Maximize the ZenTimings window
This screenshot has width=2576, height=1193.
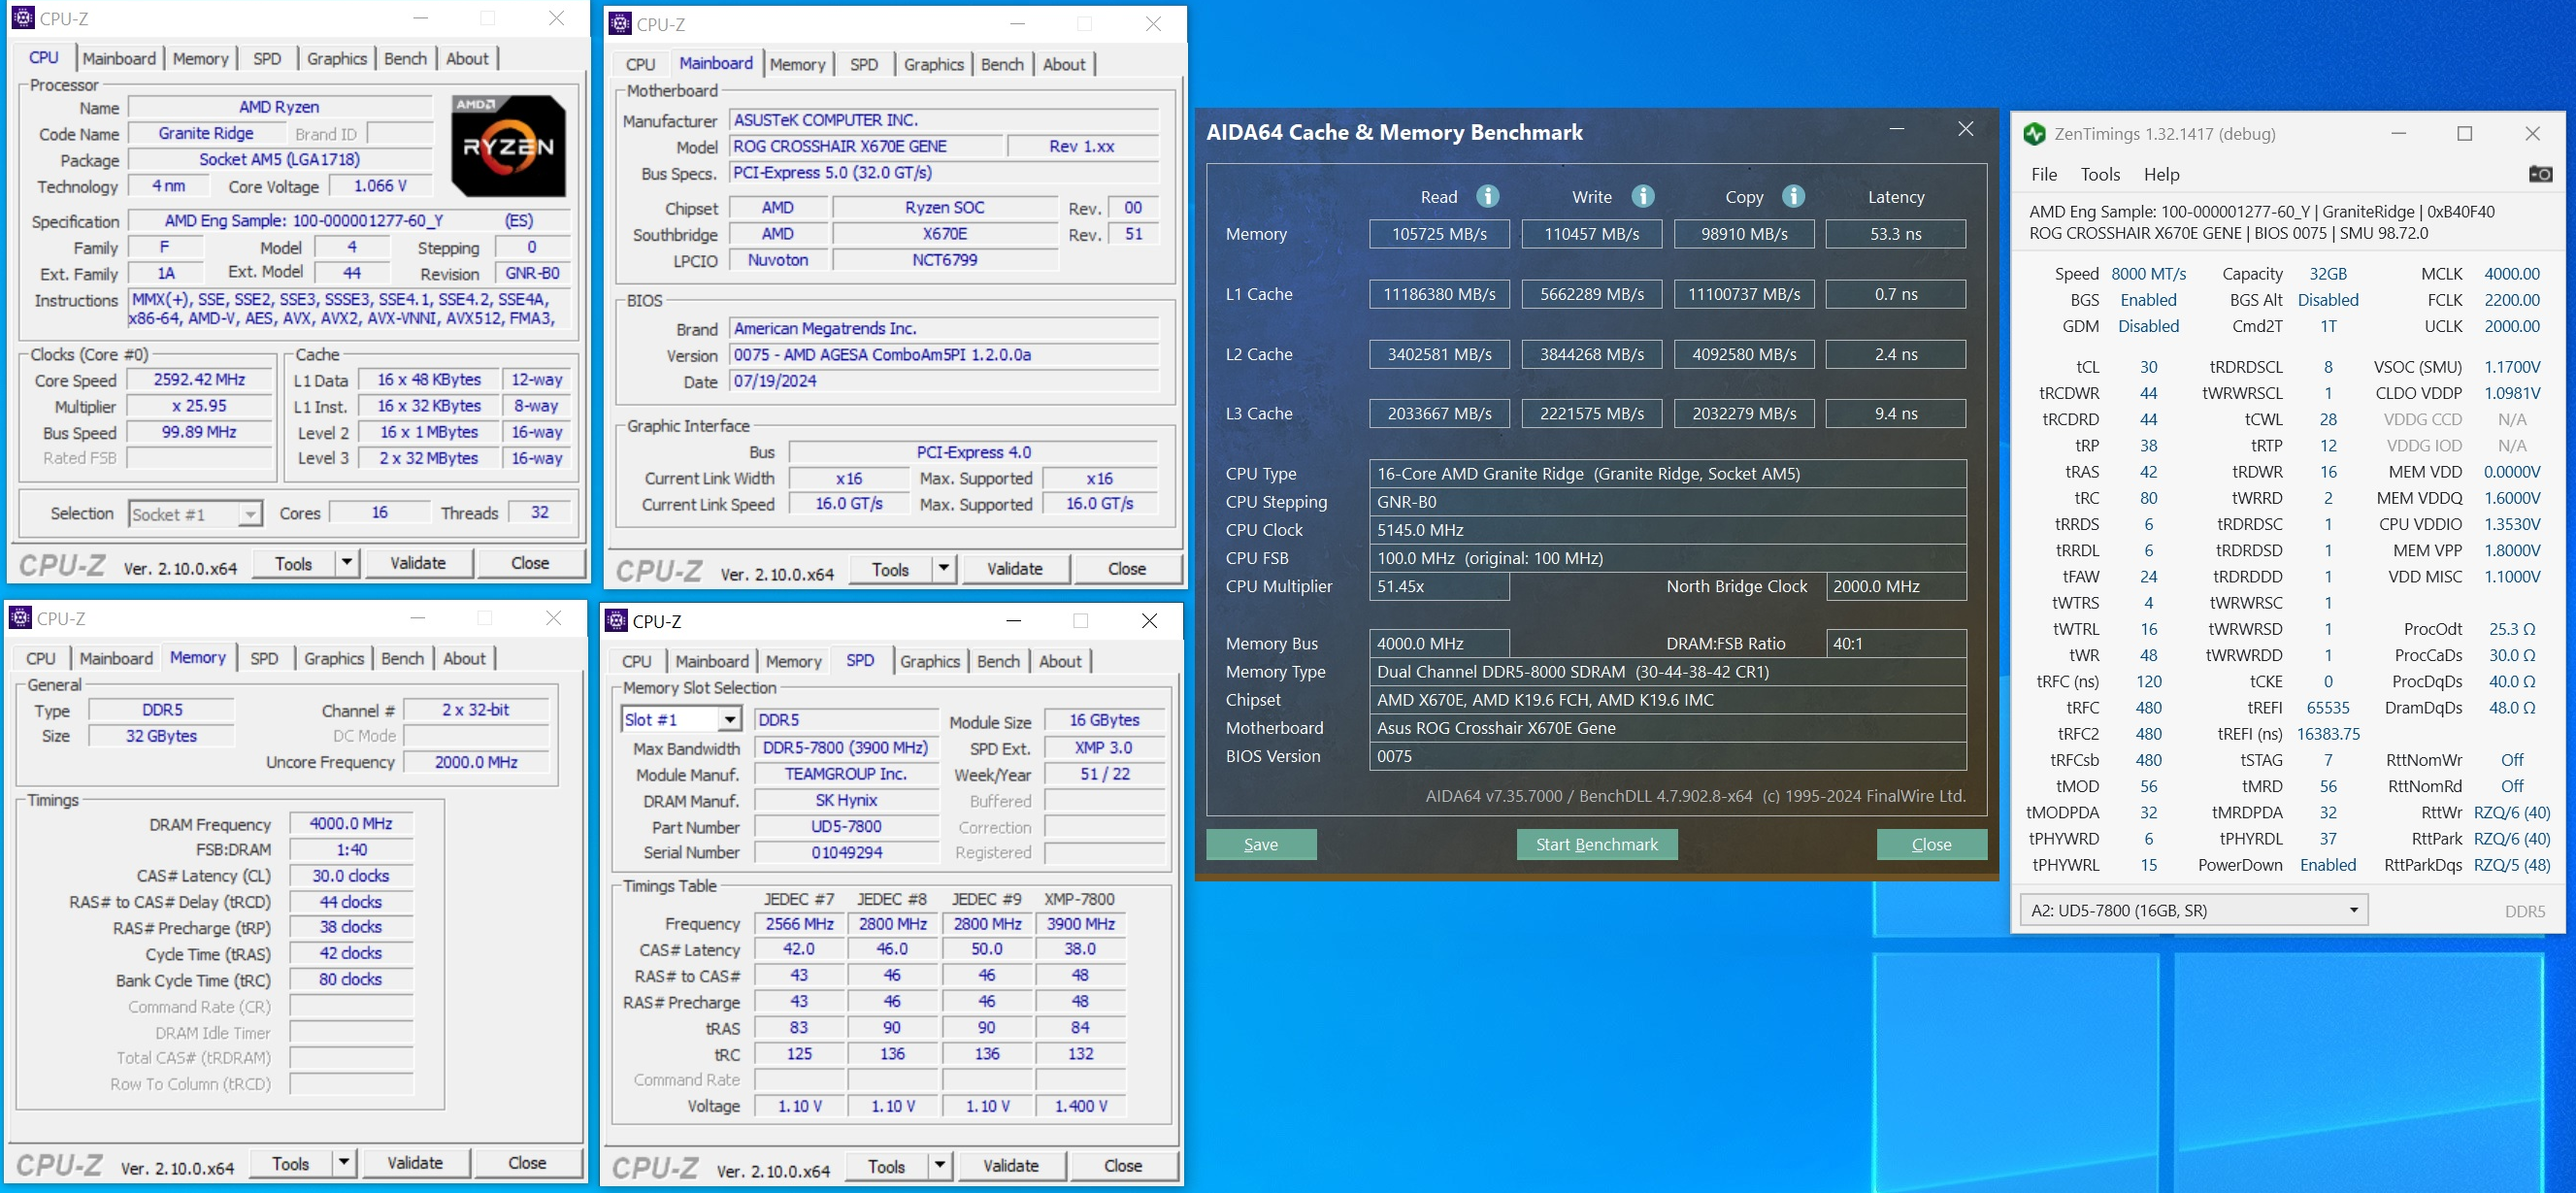tap(2465, 133)
